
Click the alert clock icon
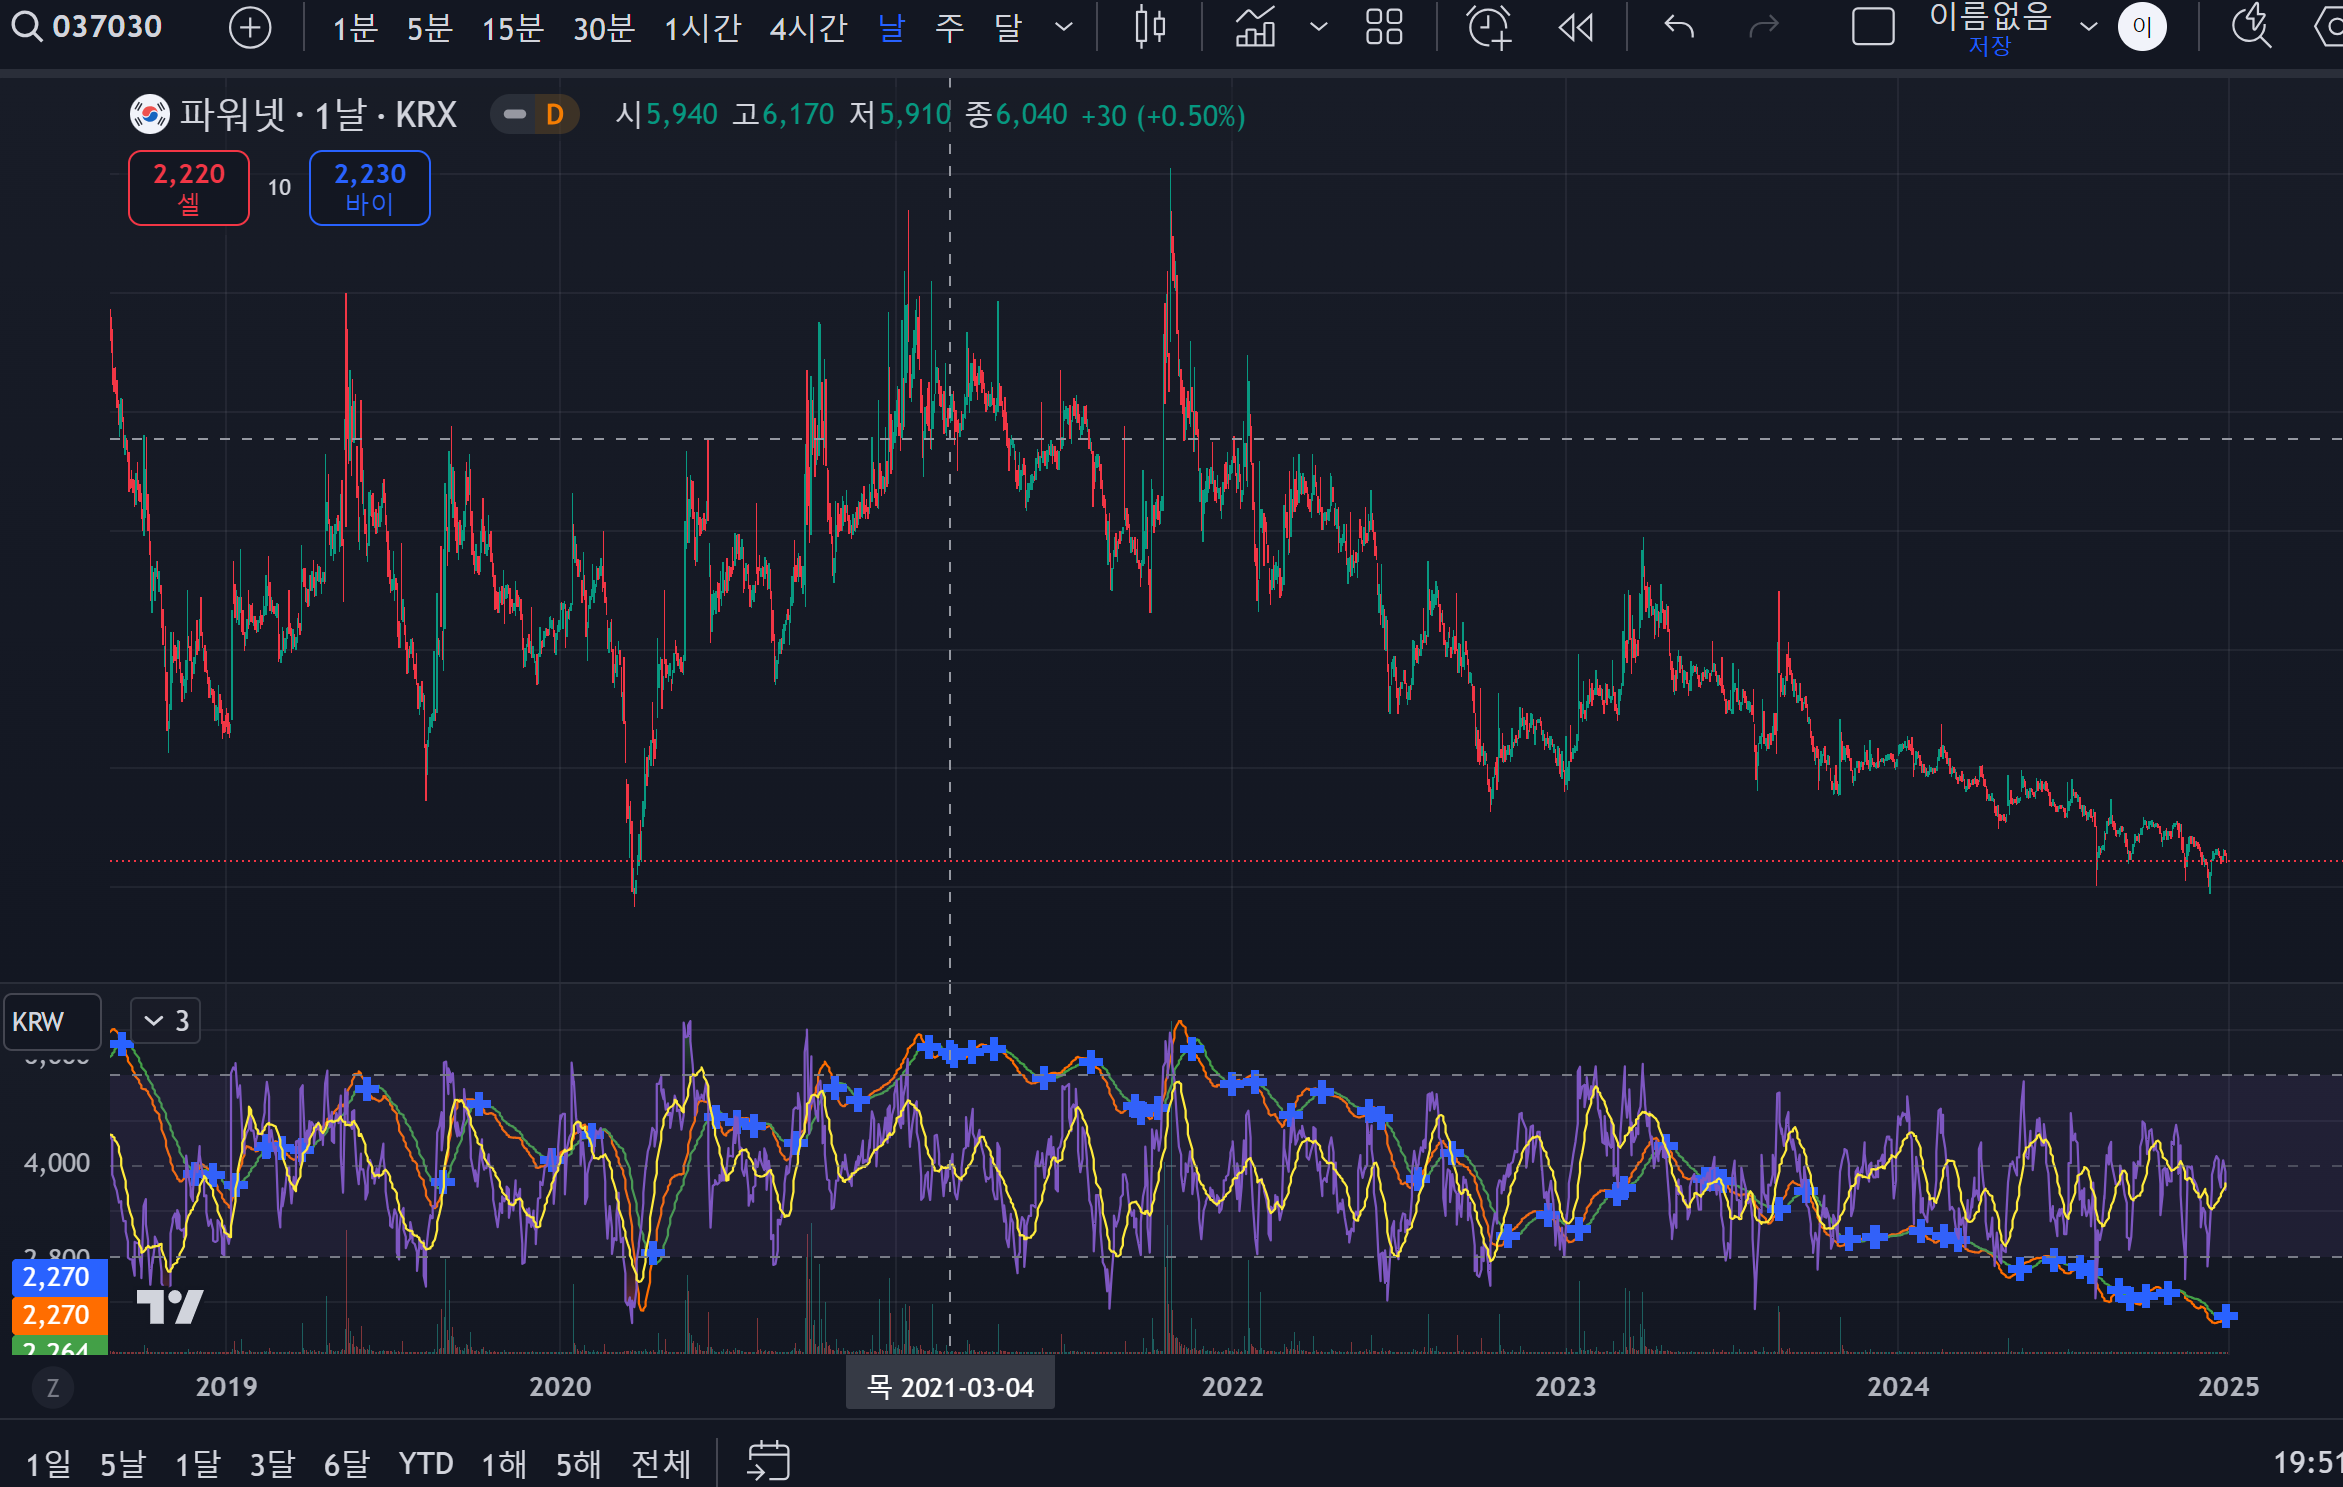(1488, 28)
